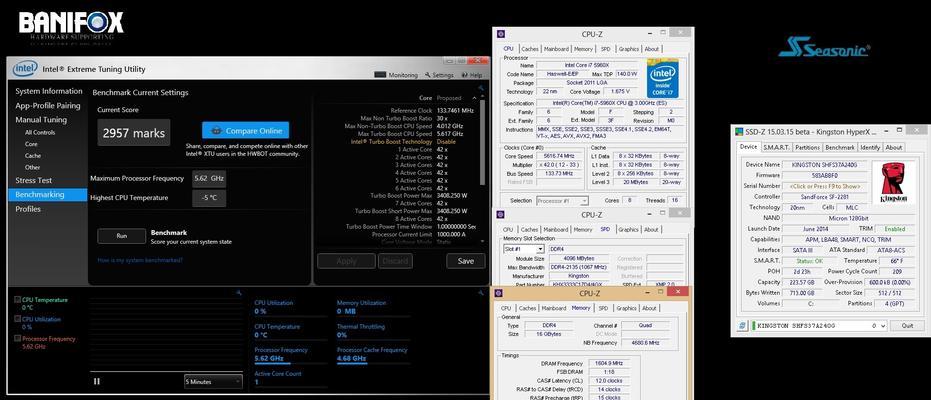Screen dimensions: 931x400
Task: Toggle the CPU Utilization graph checkbox
Action: coord(17,319)
